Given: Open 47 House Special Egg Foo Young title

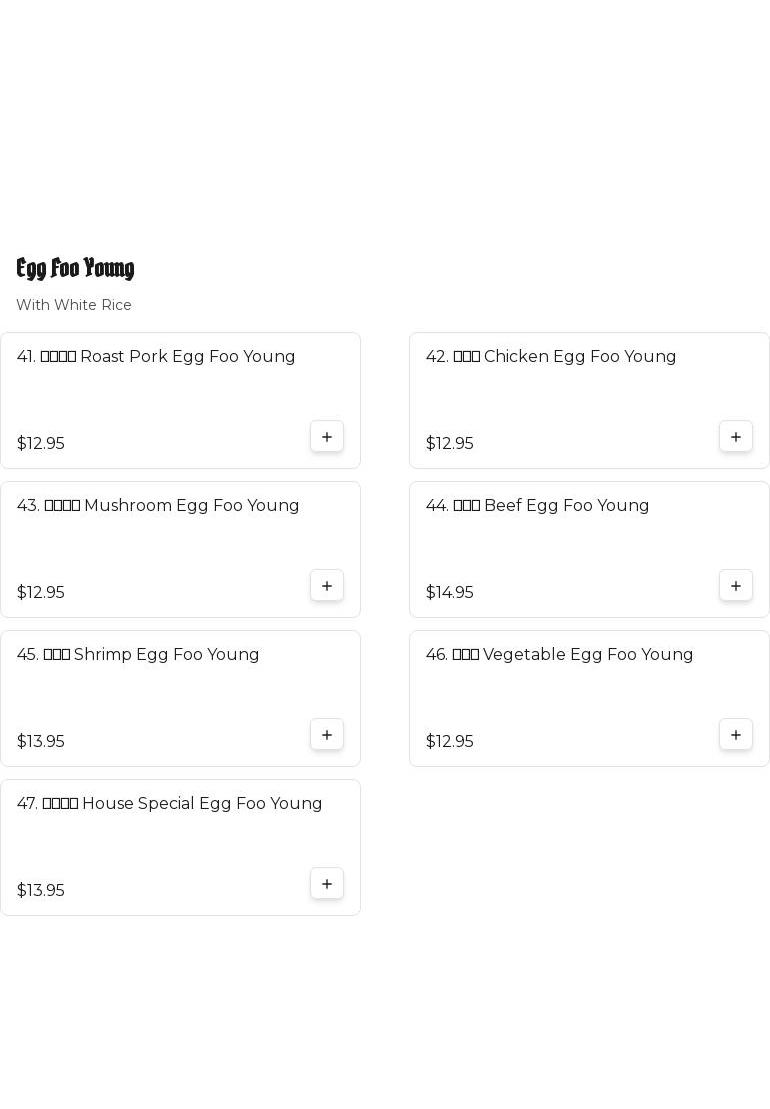Looking at the screenshot, I should 169,804.
